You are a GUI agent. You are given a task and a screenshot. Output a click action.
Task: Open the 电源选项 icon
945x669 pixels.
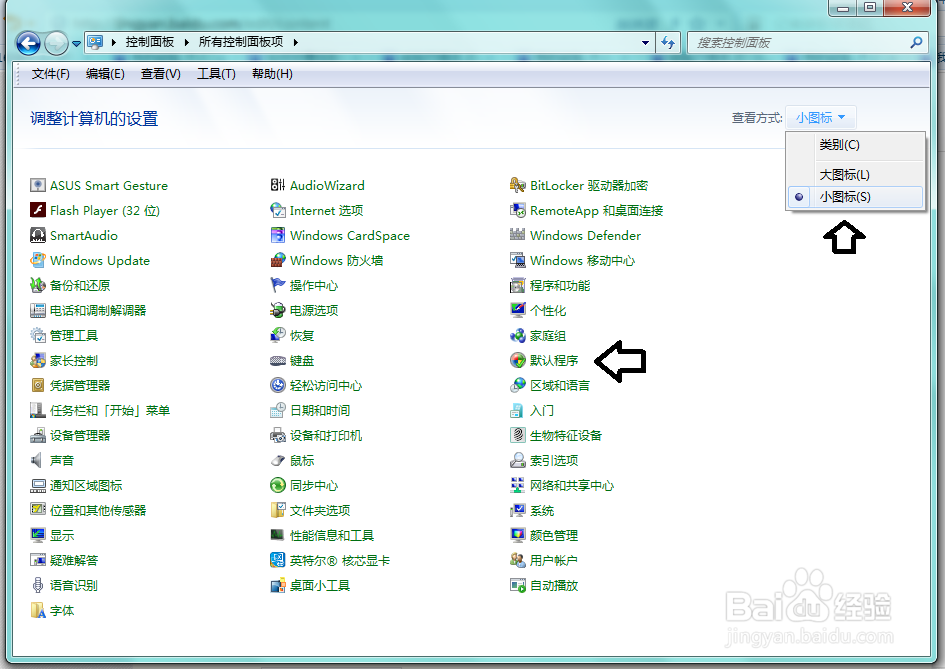tap(277, 310)
